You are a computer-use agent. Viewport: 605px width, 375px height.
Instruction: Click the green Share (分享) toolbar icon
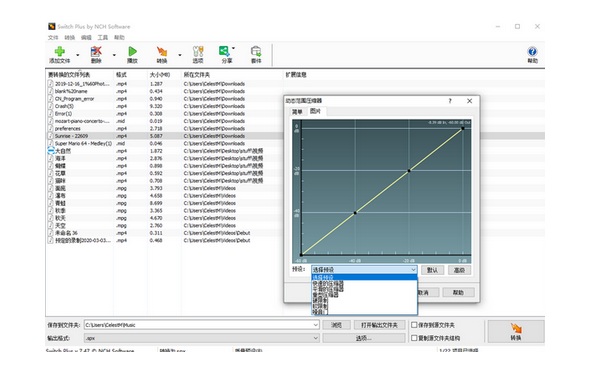[x=224, y=51]
